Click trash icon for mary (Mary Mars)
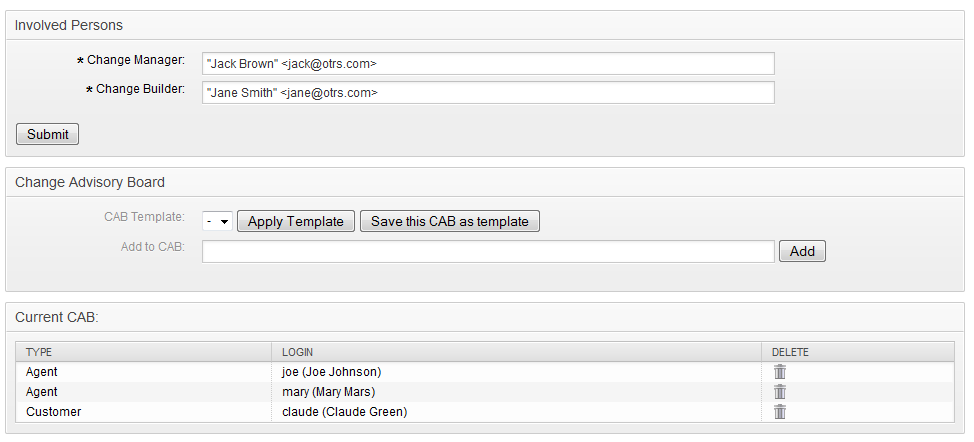 click(780, 392)
